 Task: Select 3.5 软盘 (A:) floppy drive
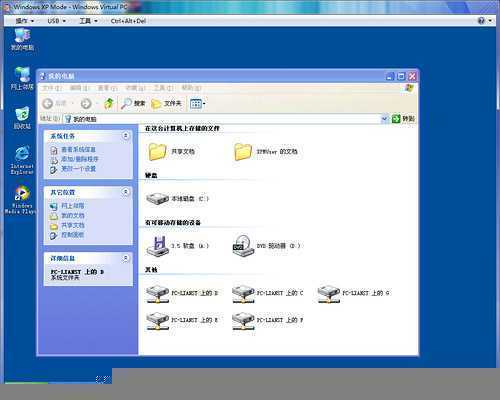pos(177,246)
